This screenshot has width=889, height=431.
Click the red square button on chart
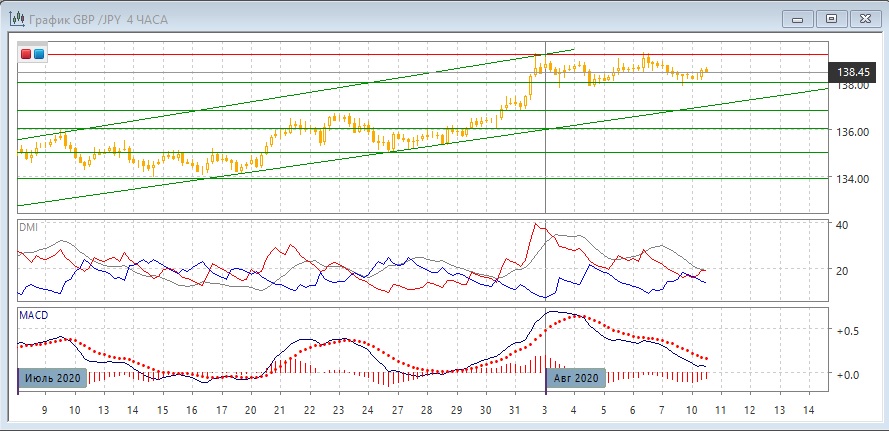point(26,53)
